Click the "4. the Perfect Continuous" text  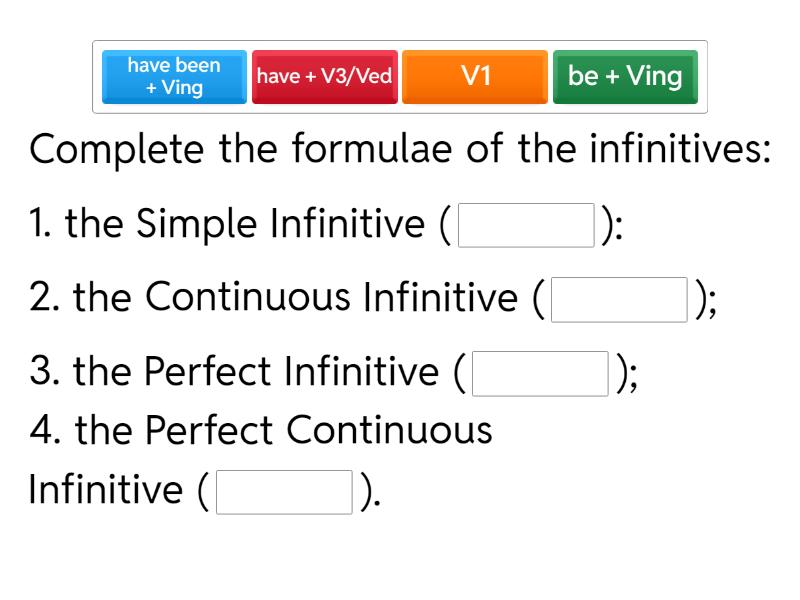click(x=261, y=431)
